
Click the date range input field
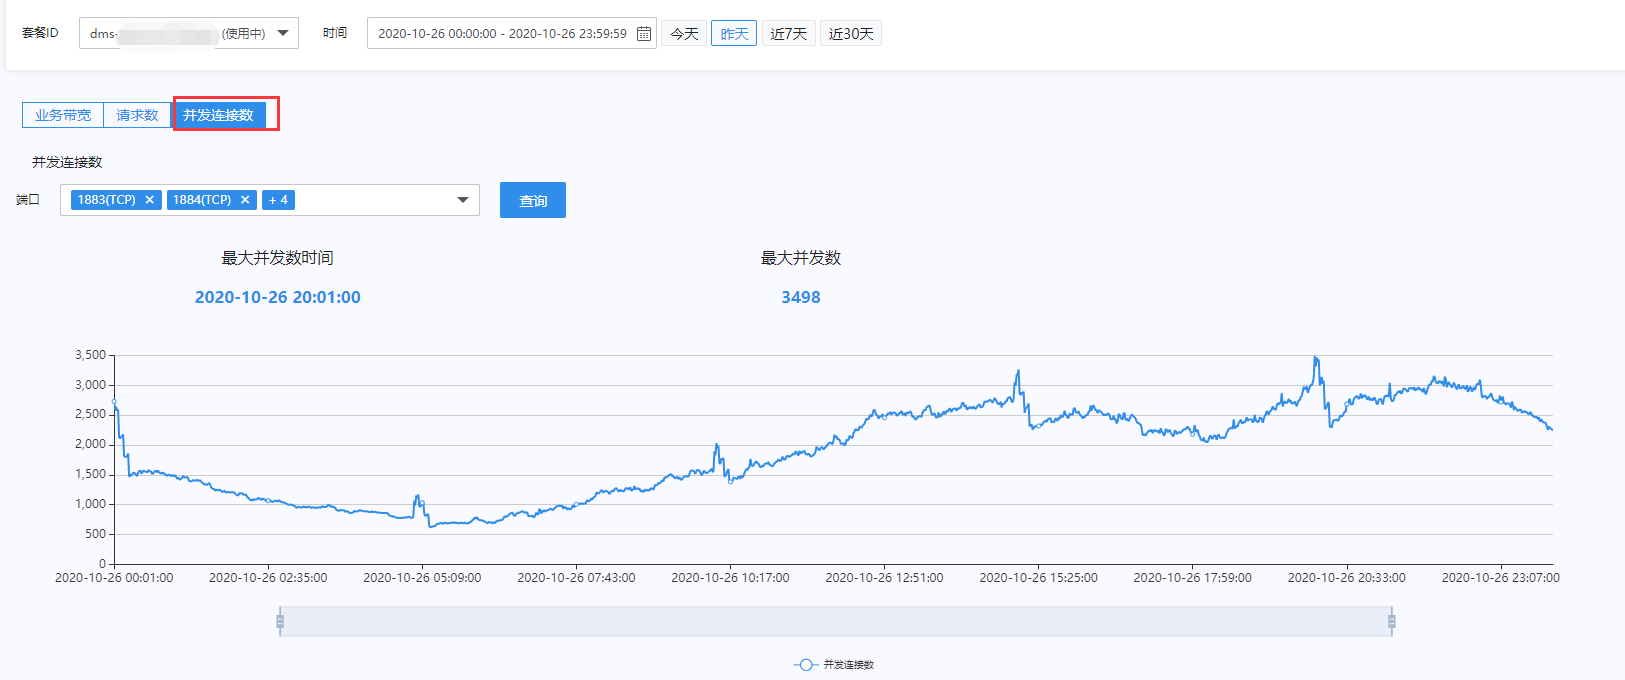502,34
